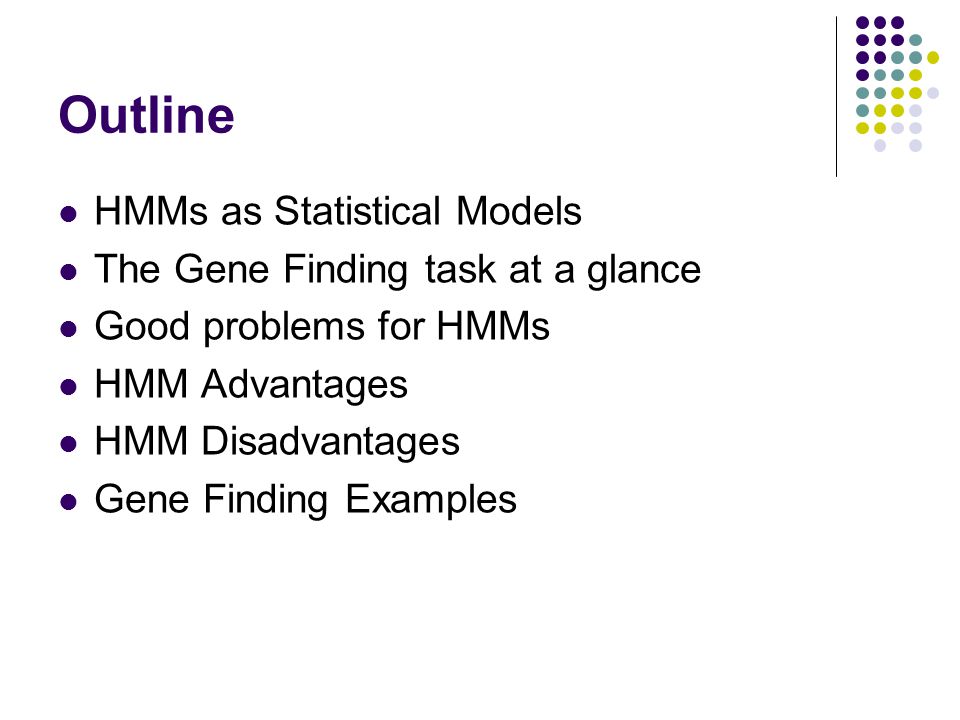This screenshot has width=960, height=720.
Task: Click bullet dot beside HMM Advantages
Action: coord(69,387)
